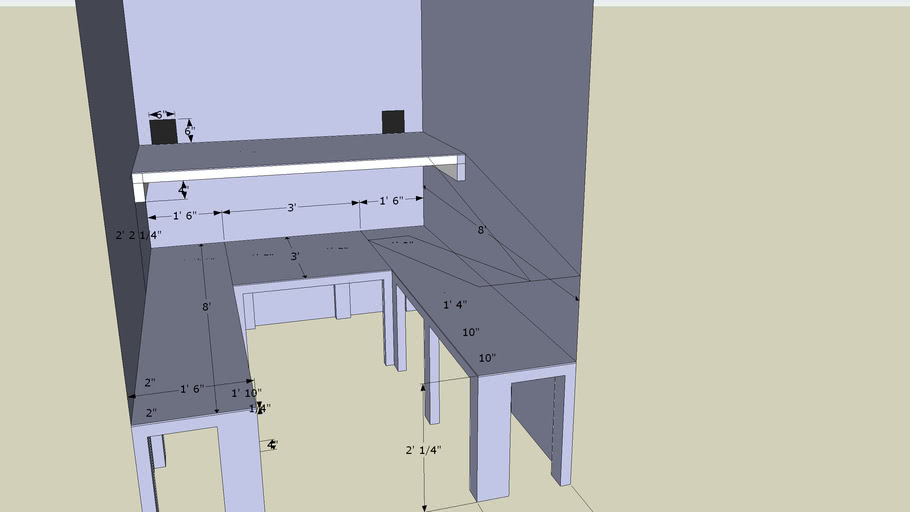Image resolution: width=910 pixels, height=512 pixels.
Task: Select the "6"" label right of left black square
Action: coord(189,131)
